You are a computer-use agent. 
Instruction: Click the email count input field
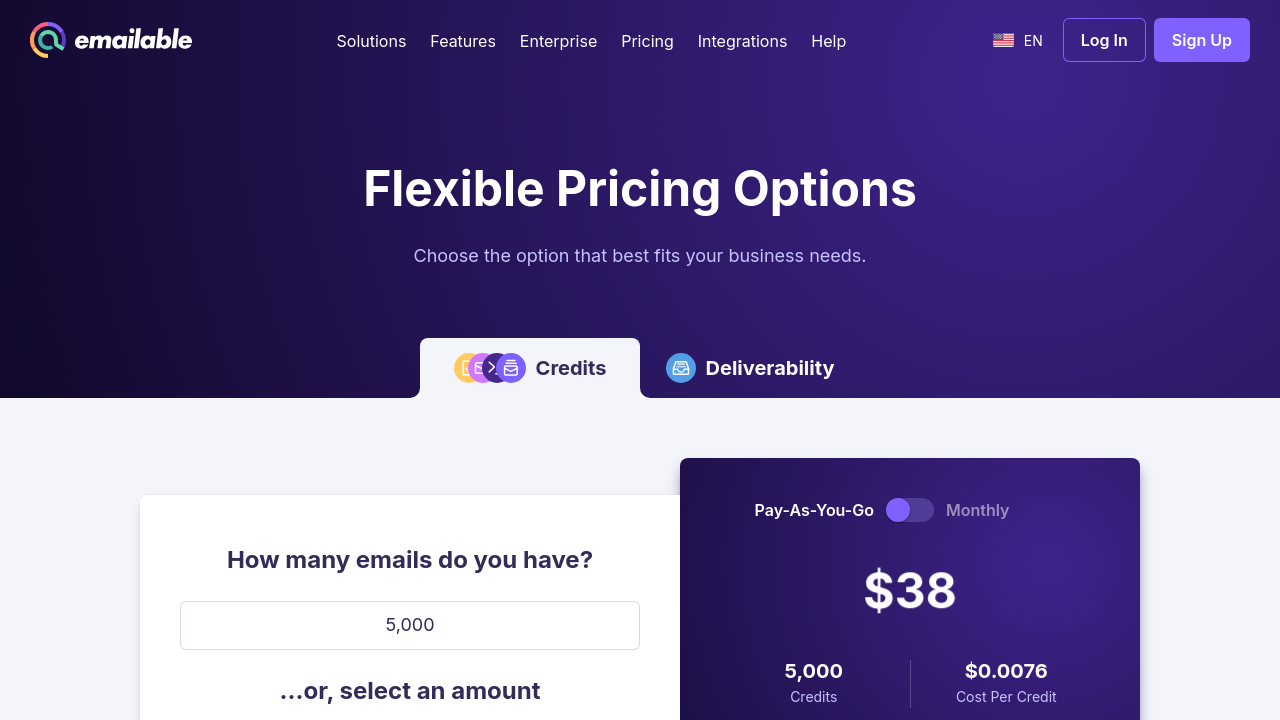(x=410, y=625)
